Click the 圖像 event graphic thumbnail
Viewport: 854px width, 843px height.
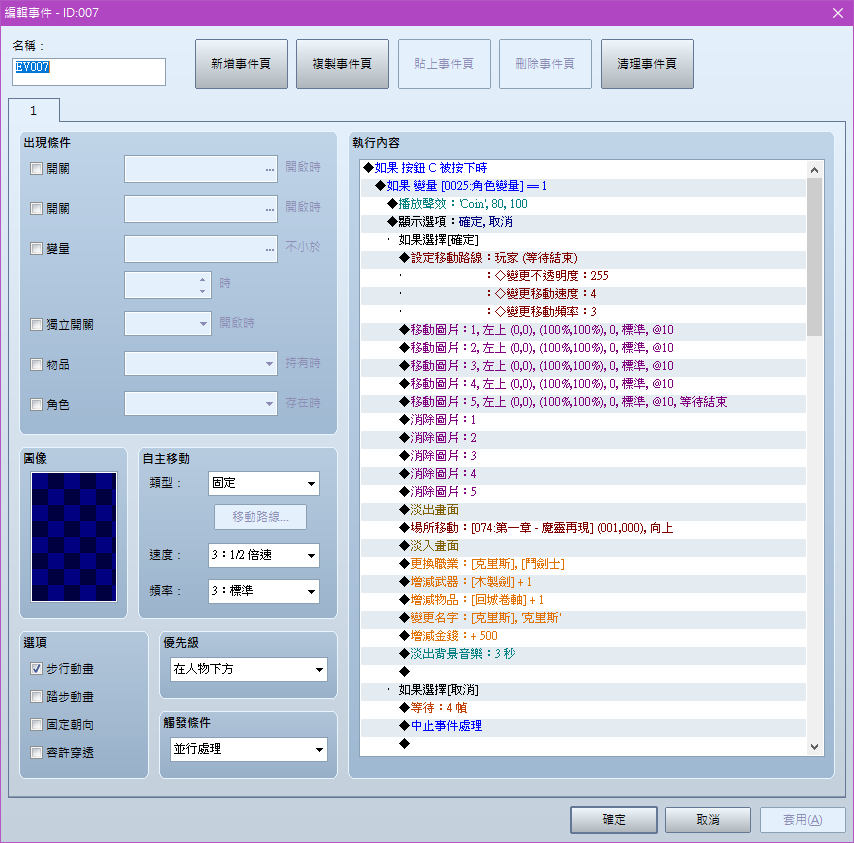74,537
